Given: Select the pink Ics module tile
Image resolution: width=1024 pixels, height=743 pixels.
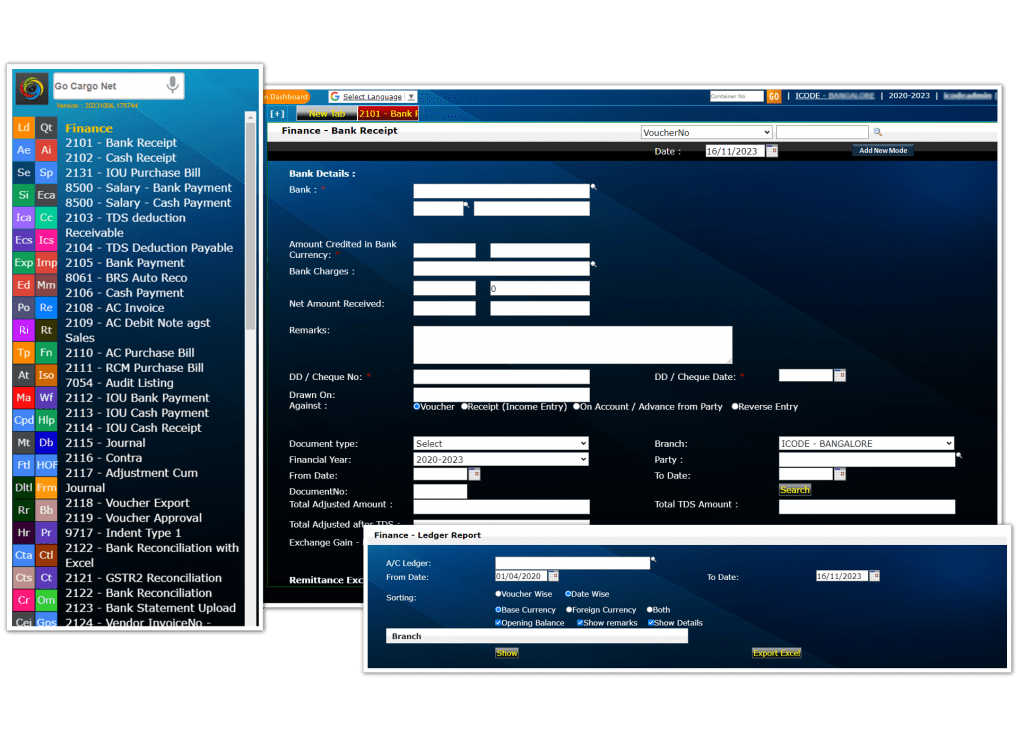Looking at the screenshot, I should (x=46, y=240).
